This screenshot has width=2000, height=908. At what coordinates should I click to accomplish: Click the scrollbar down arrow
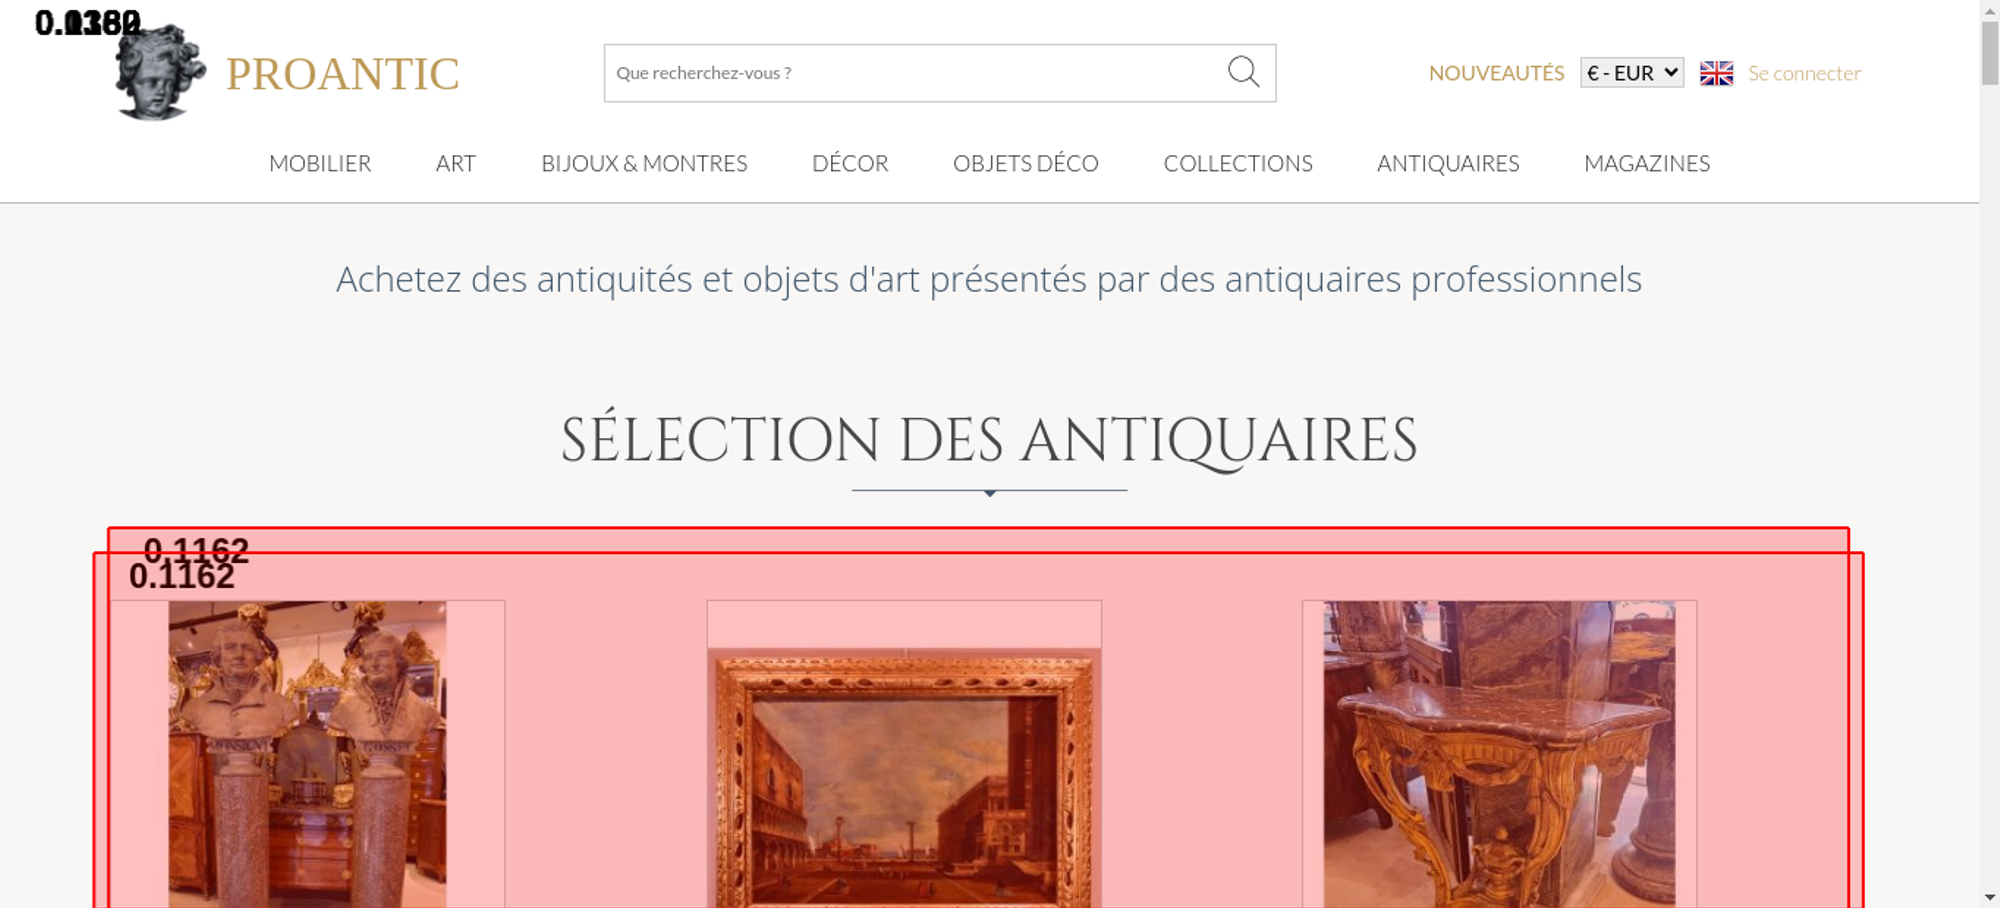pos(1990,897)
